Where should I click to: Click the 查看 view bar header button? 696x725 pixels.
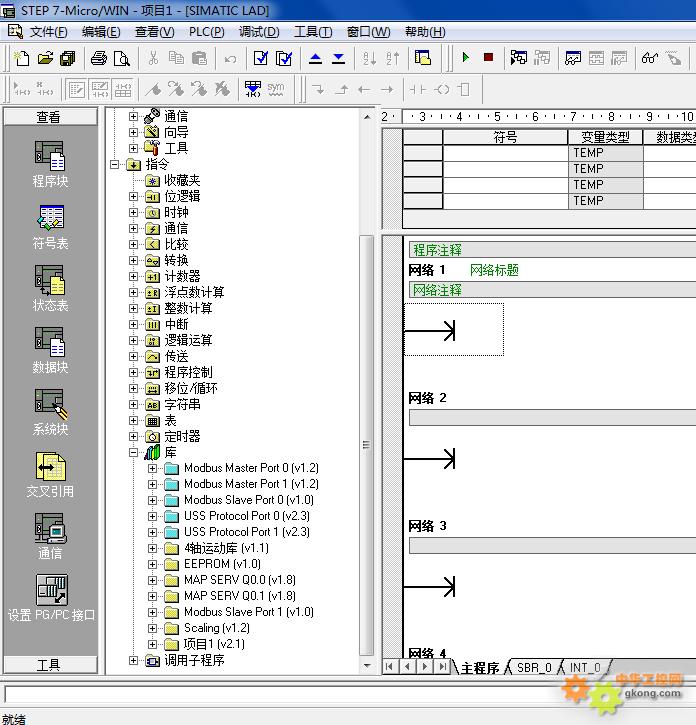tap(50, 117)
